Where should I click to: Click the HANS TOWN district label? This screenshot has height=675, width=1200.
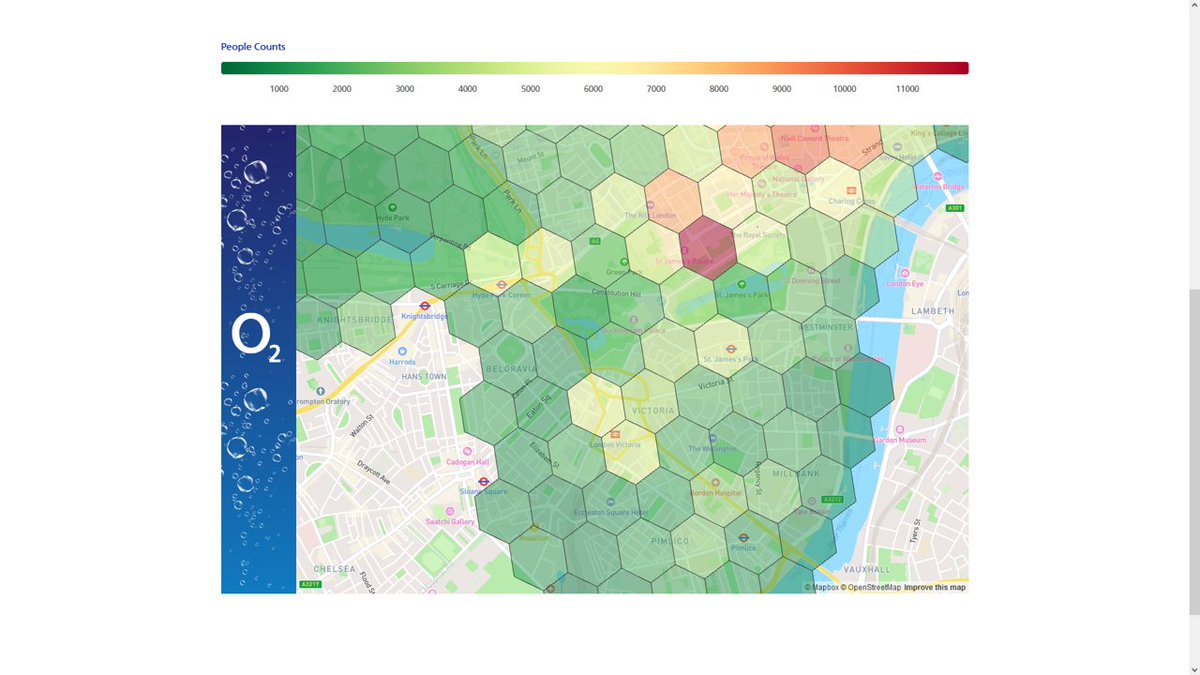point(423,376)
